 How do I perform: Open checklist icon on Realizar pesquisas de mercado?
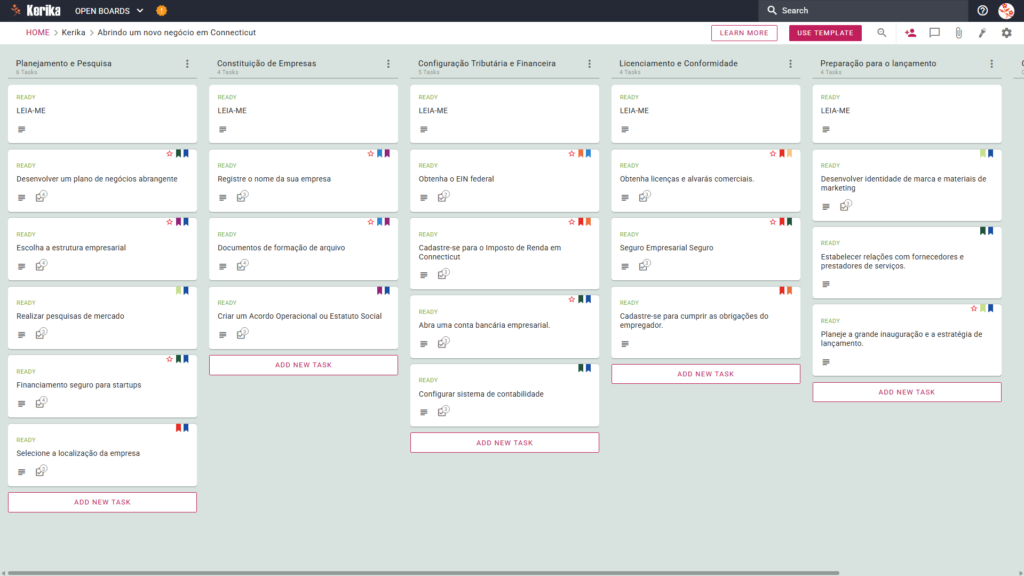(x=41, y=334)
